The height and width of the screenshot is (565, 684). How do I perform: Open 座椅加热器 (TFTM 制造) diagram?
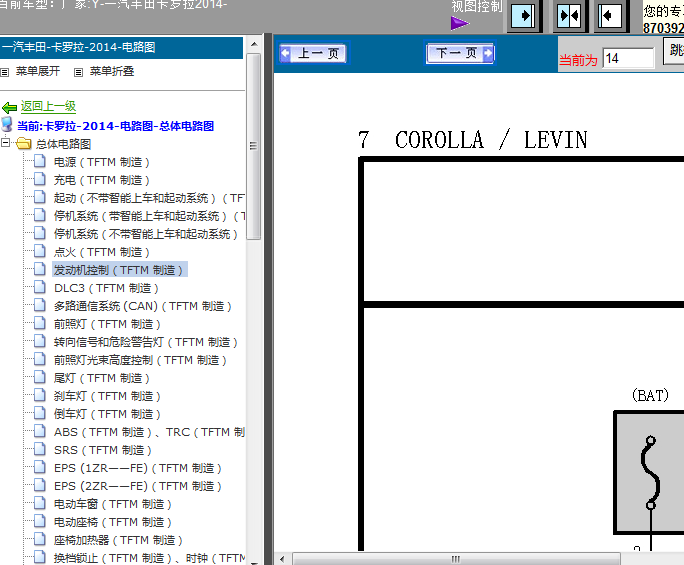(118, 540)
